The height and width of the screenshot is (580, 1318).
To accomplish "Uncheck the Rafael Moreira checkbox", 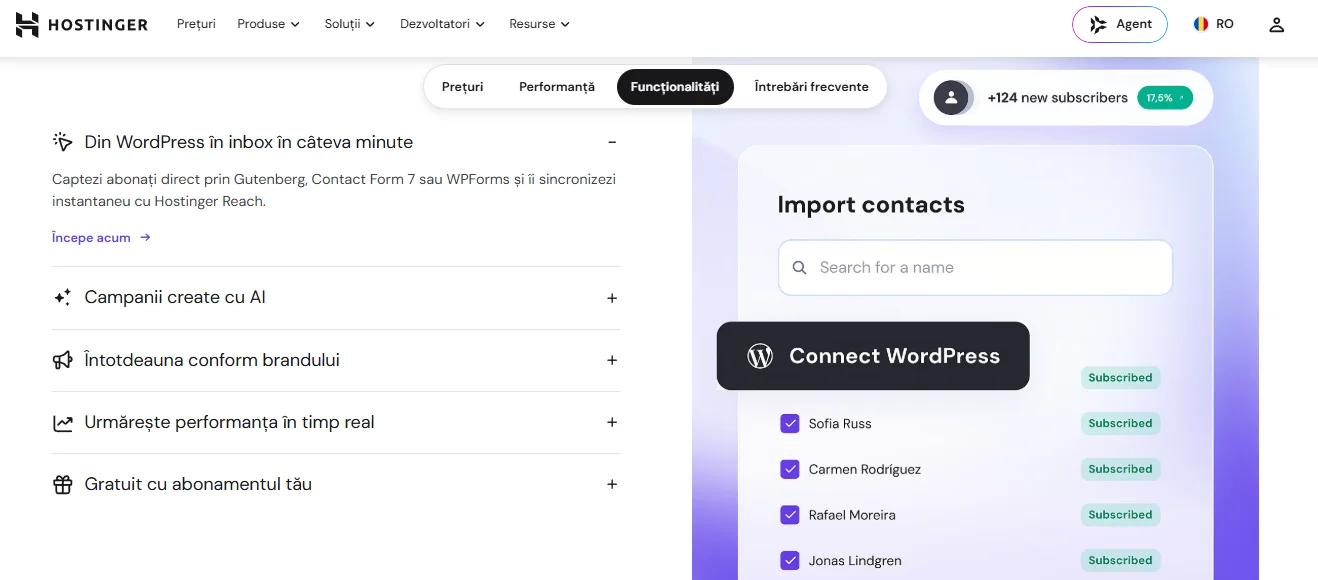I will pos(790,515).
